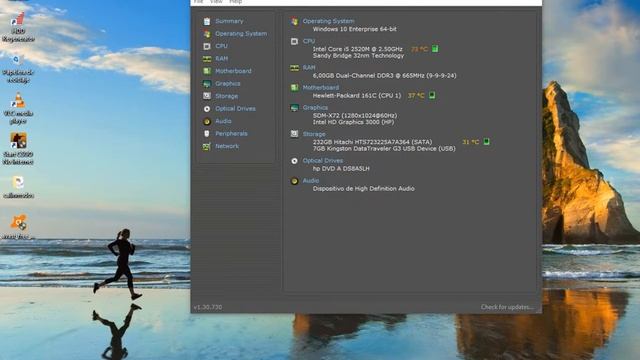Click the '6,00GB Dual-Channel DDR3' RAM line
640x360 pixels.
tap(384, 76)
